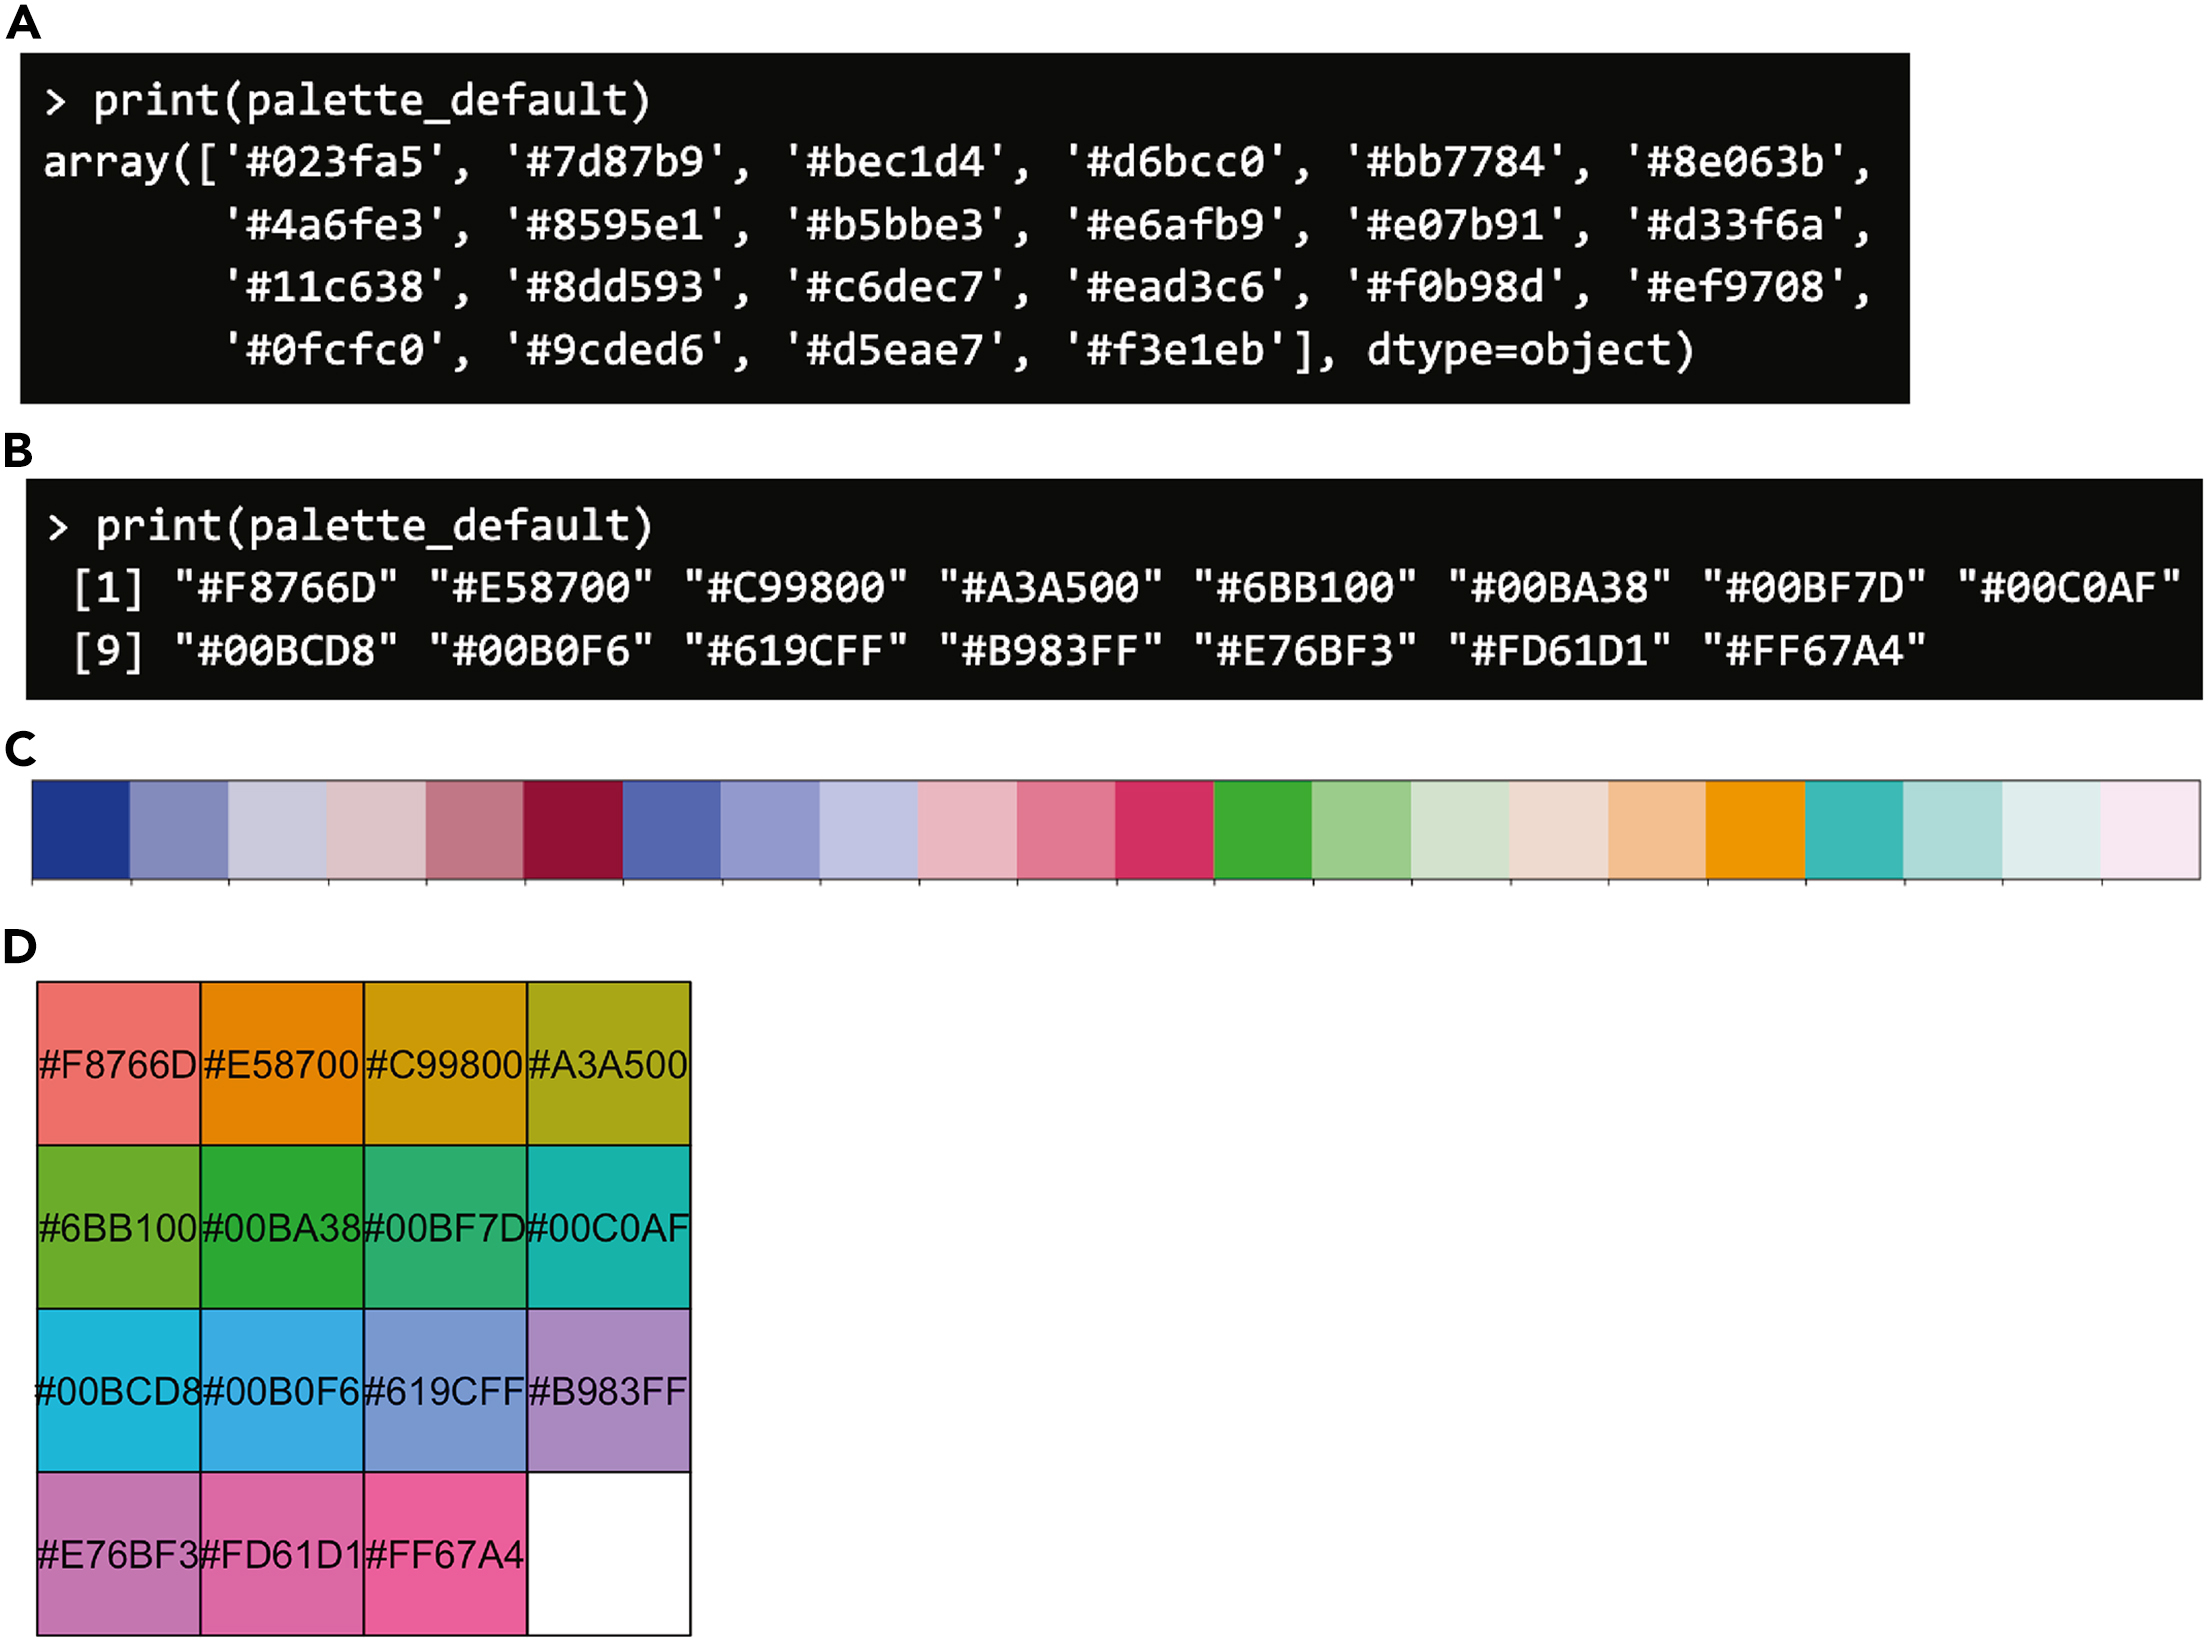Choose the vivid orange swatch in the palette strip
Screen dimensions: 2208x1642
[1756, 830]
